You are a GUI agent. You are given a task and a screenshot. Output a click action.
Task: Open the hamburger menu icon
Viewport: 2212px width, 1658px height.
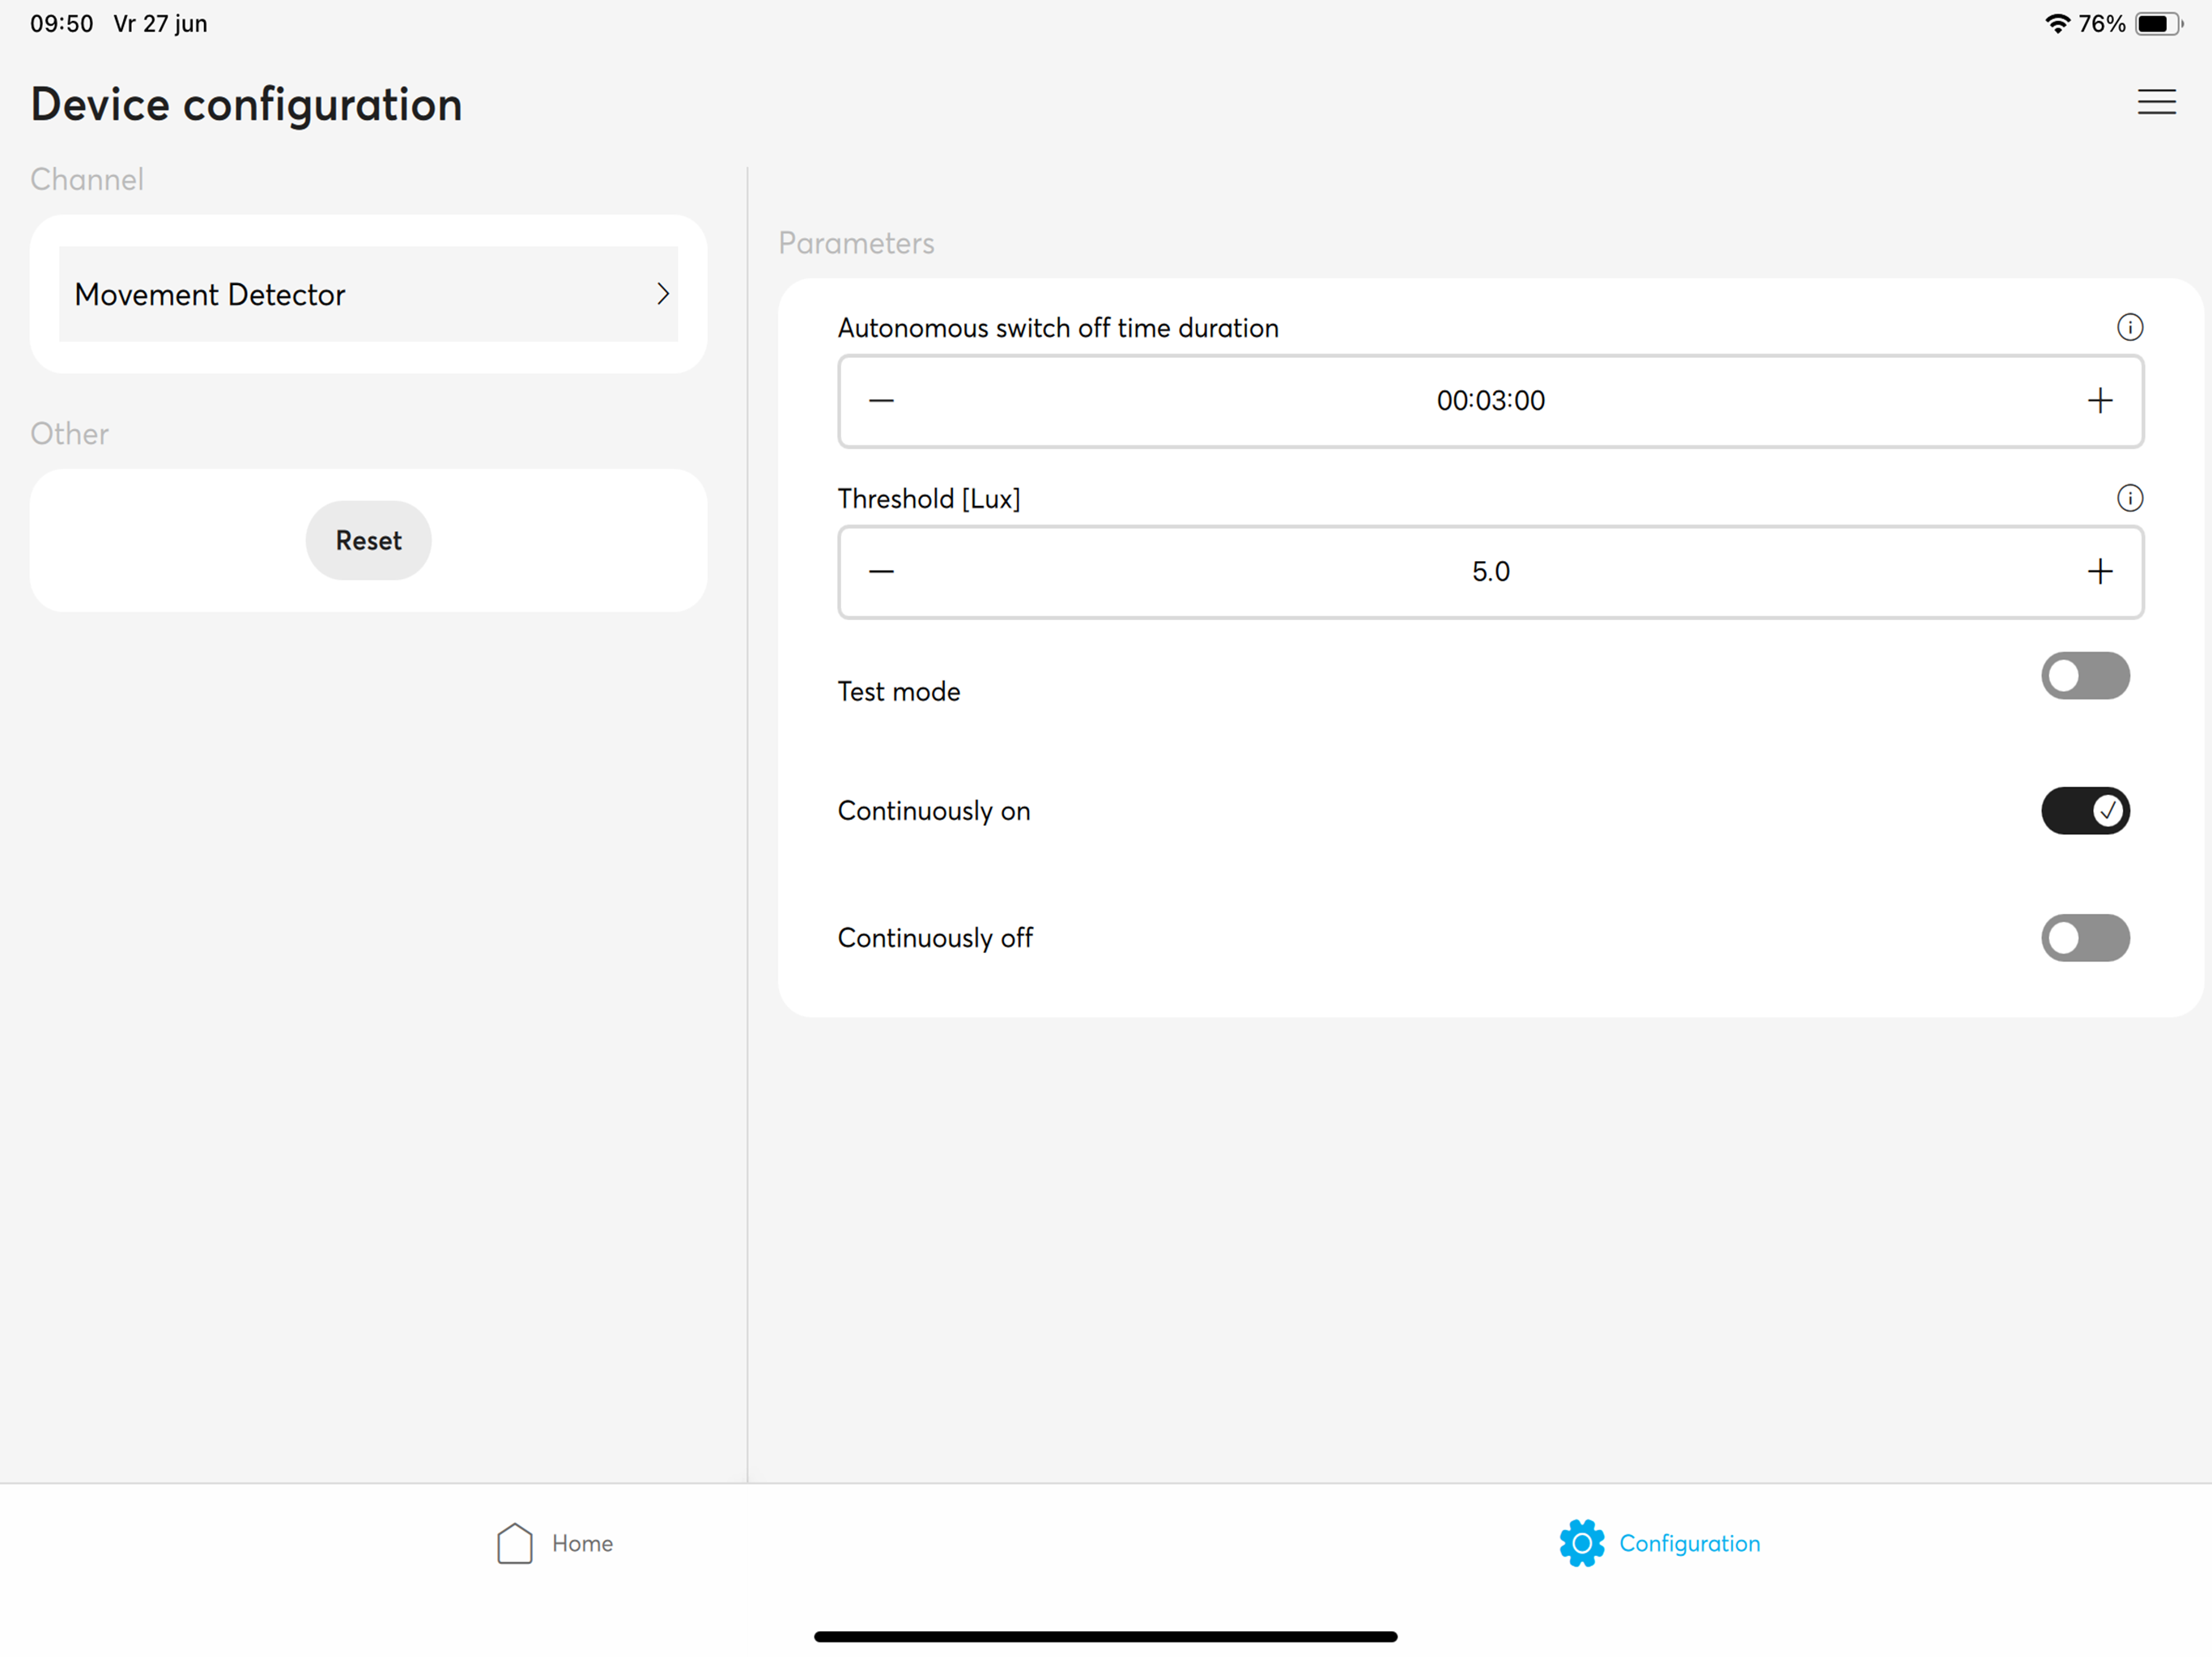click(x=2156, y=102)
